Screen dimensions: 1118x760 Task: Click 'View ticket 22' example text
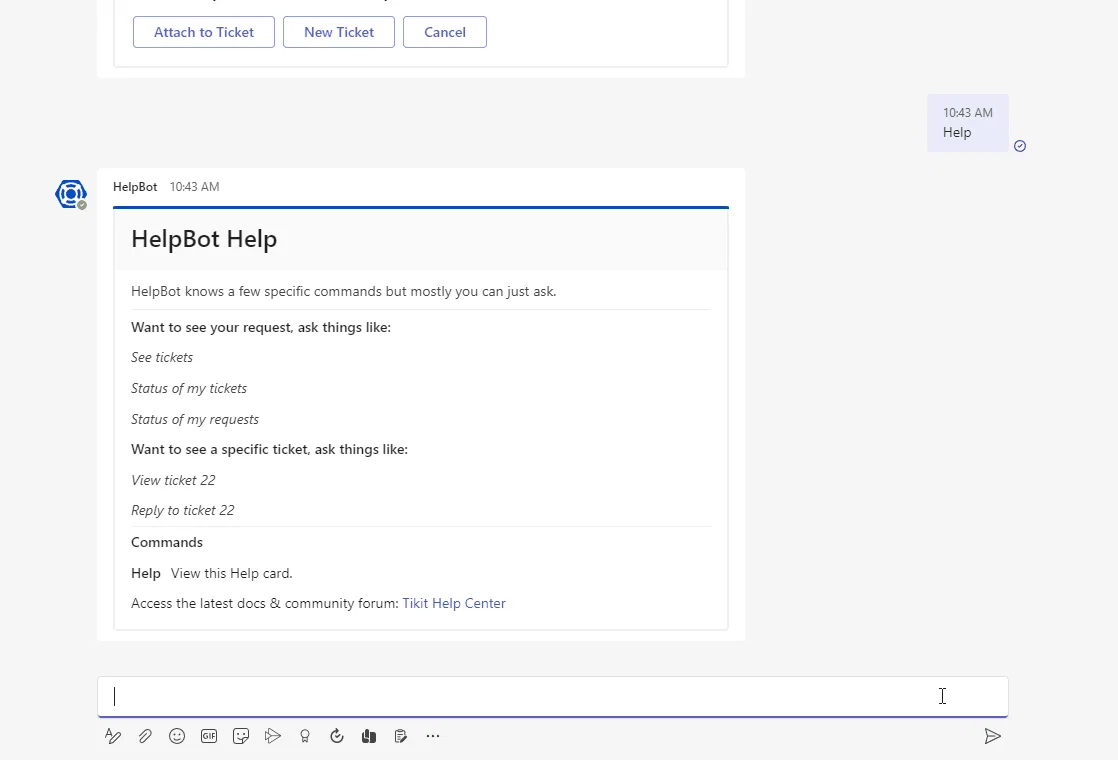[x=173, y=481]
